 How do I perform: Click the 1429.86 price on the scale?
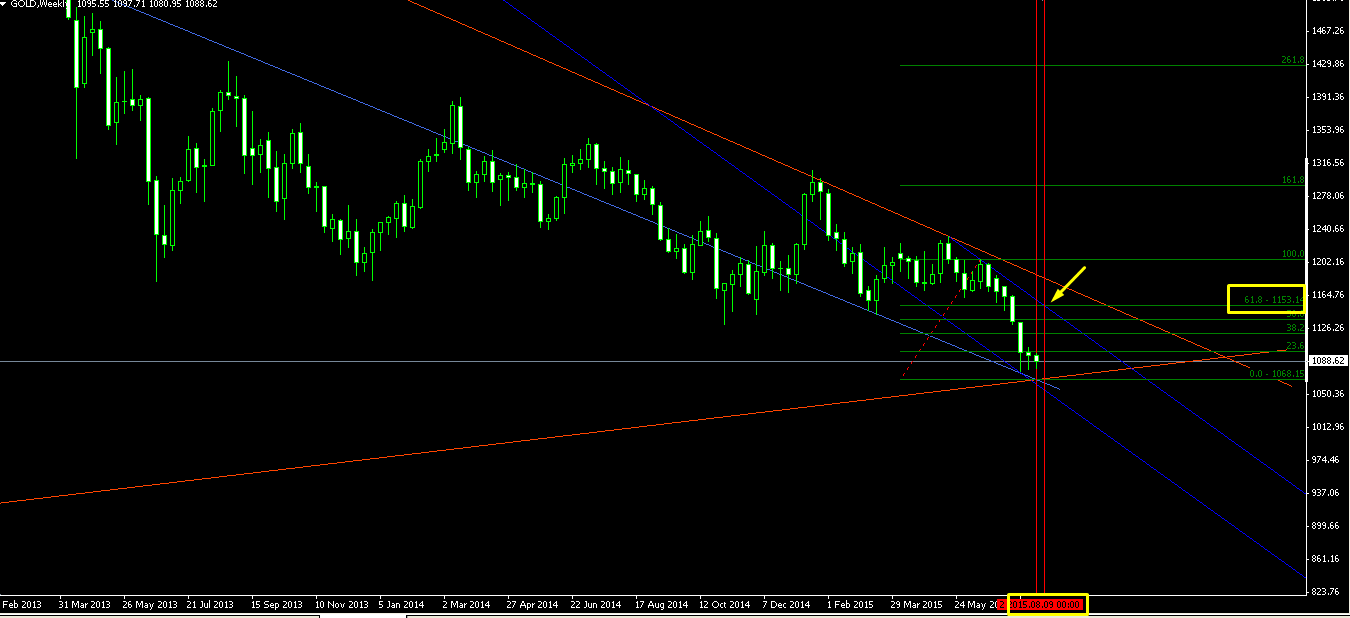tap(1327, 64)
